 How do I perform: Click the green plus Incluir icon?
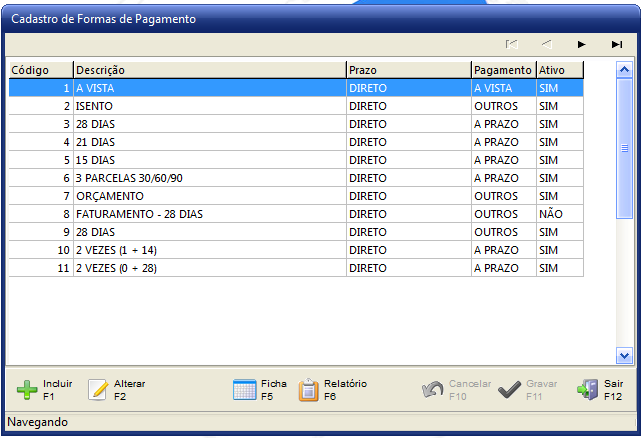coord(27,390)
